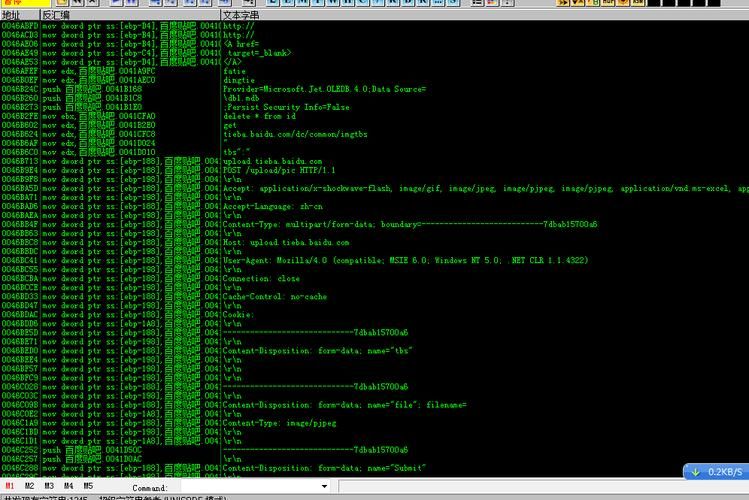Open Executable modules with E button
749x500 pixels.
click(284, 3)
